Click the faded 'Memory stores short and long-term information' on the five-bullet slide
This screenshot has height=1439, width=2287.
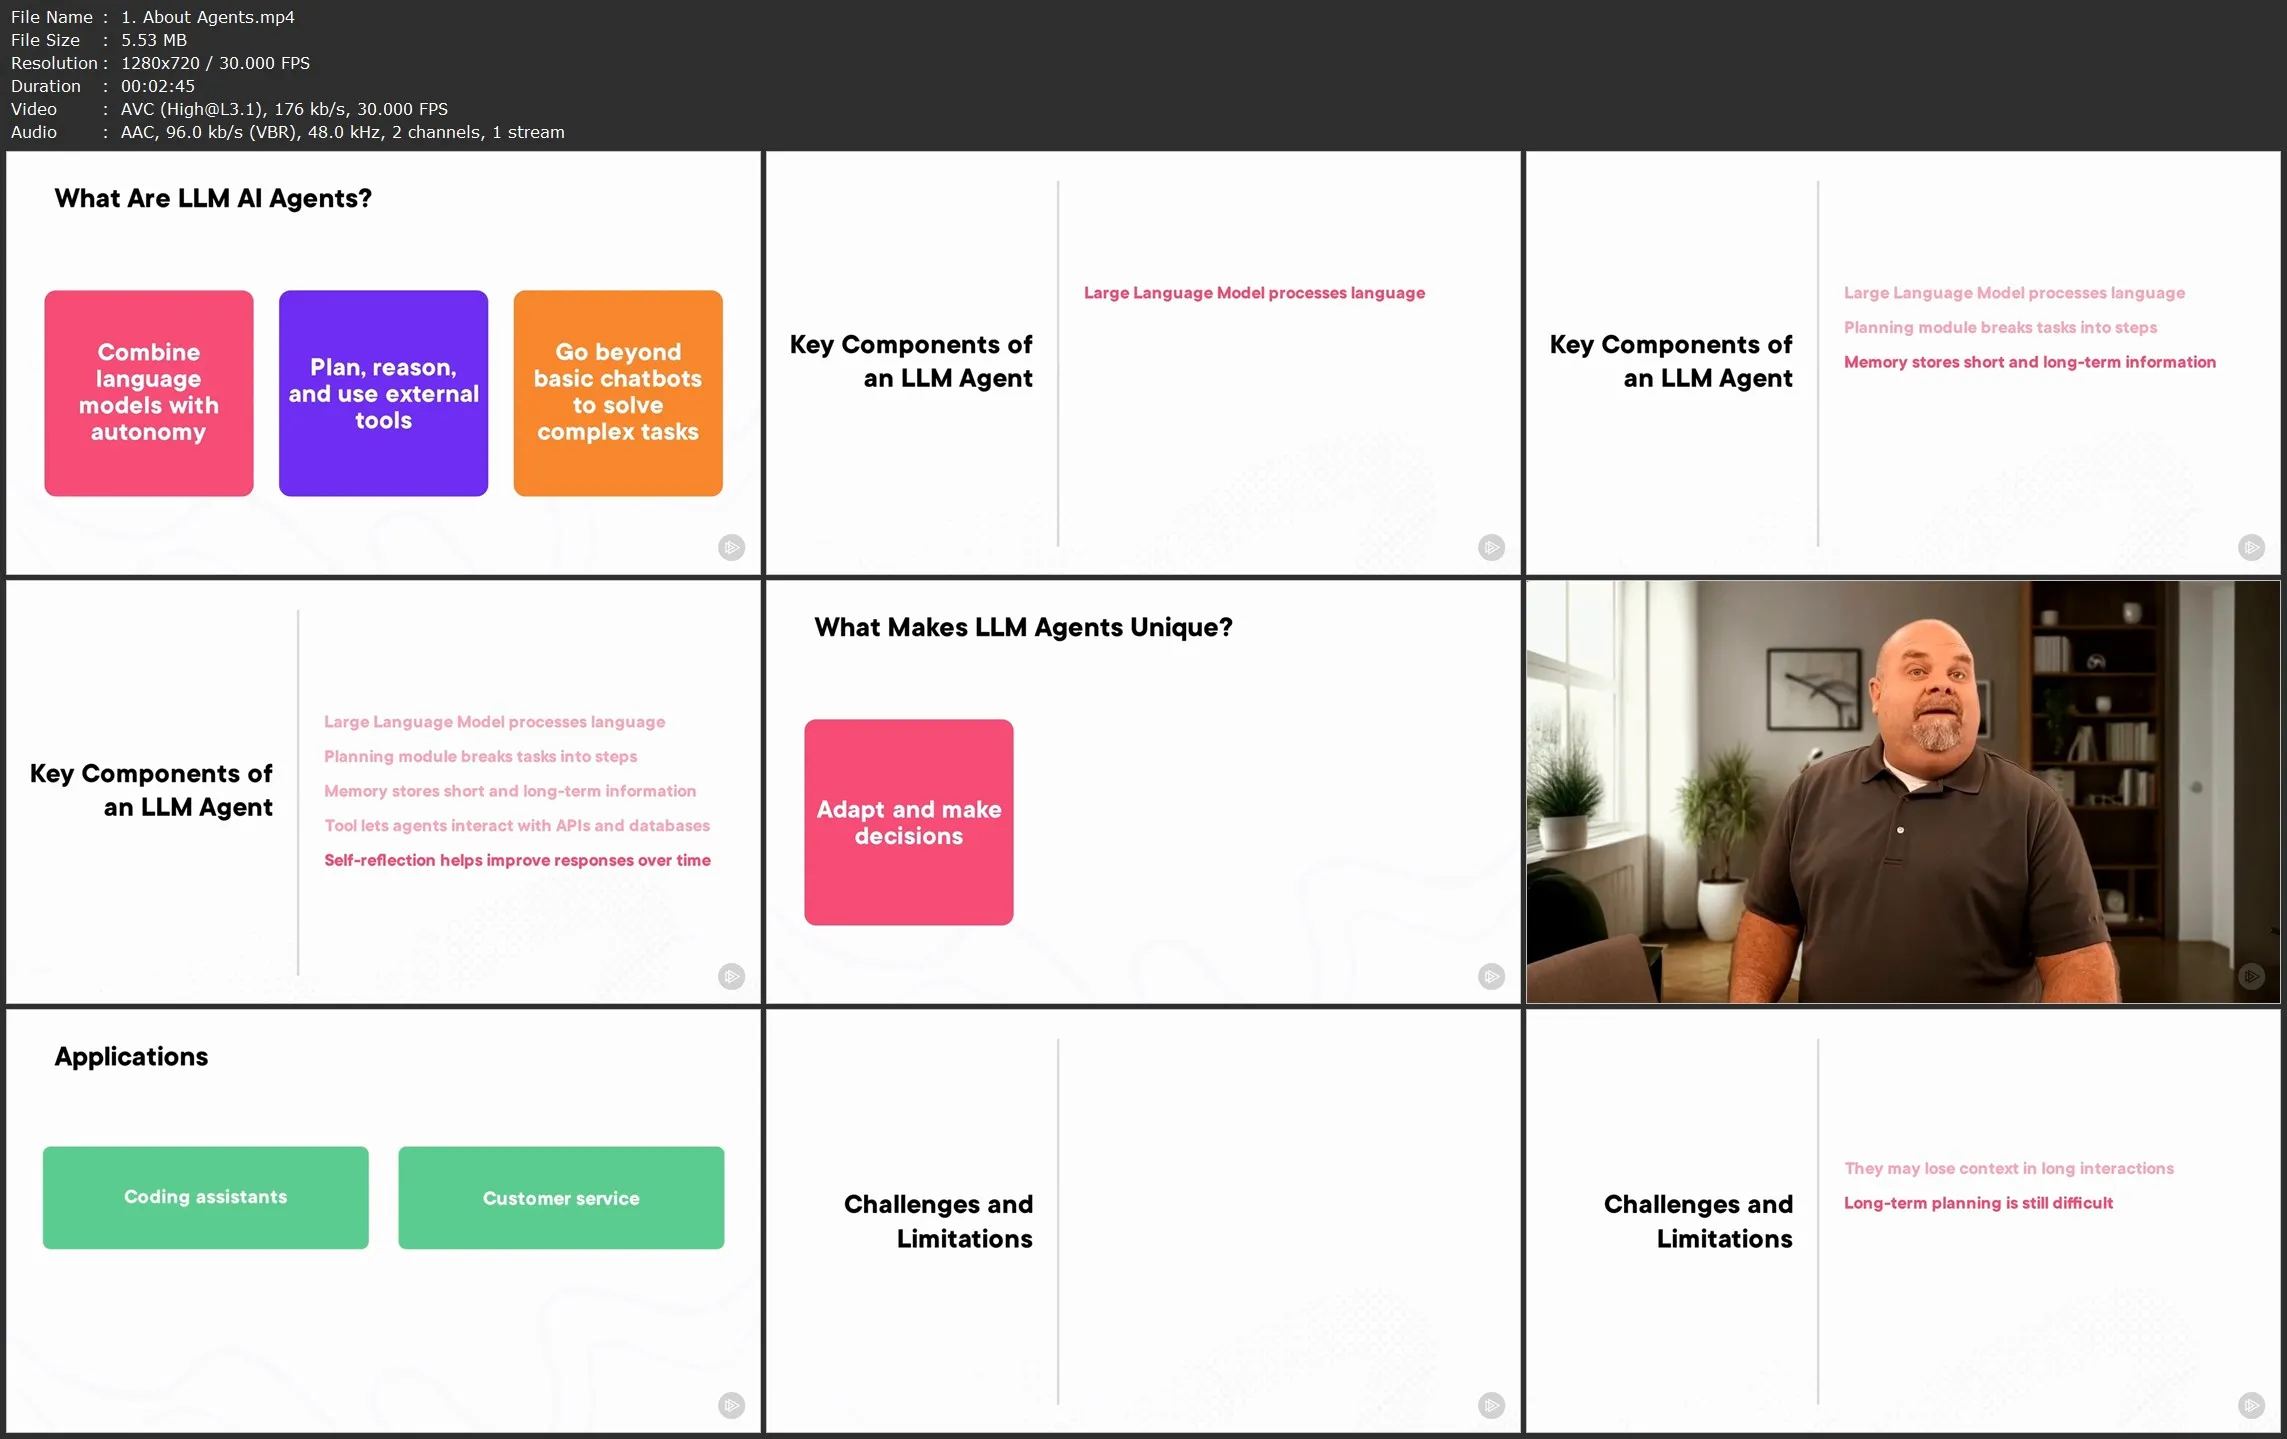coord(510,791)
